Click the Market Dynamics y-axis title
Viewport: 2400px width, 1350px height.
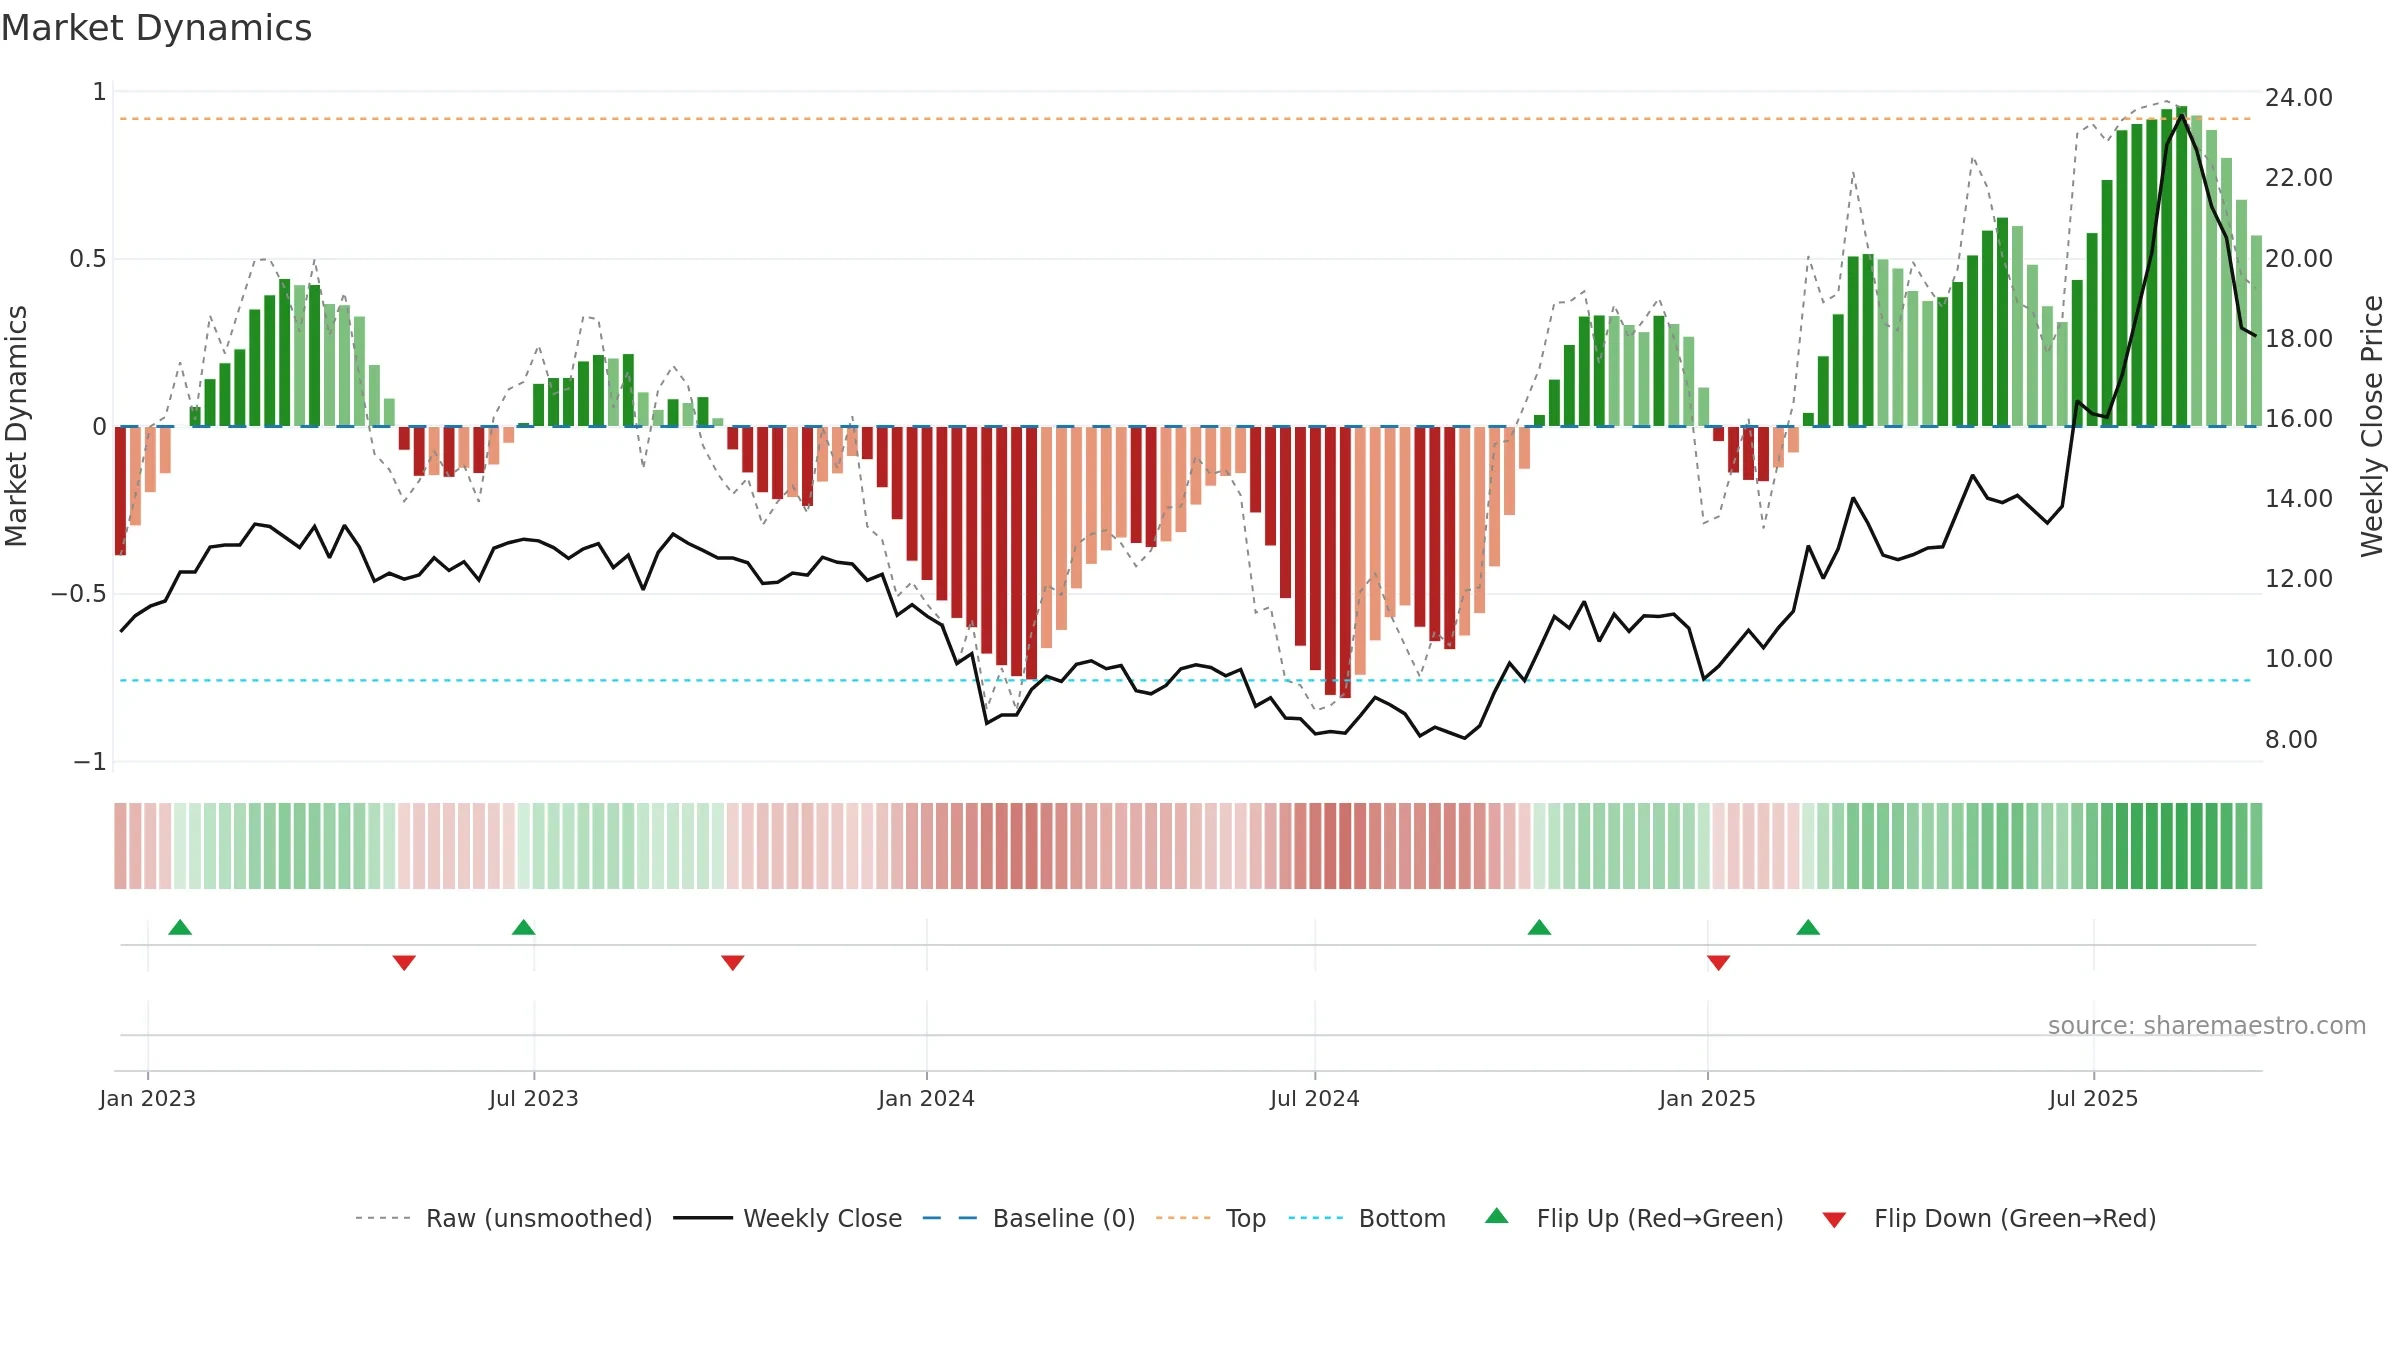click(16, 426)
